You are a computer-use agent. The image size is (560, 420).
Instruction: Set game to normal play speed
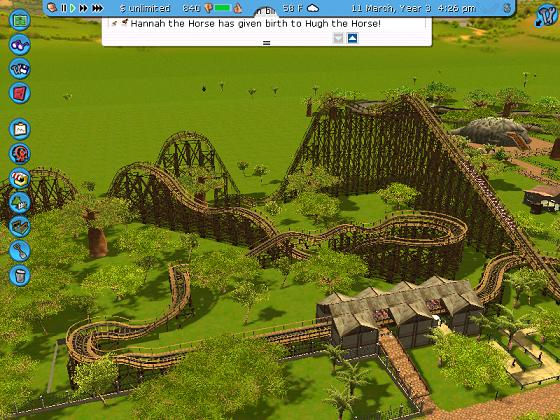[x=73, y=8]
